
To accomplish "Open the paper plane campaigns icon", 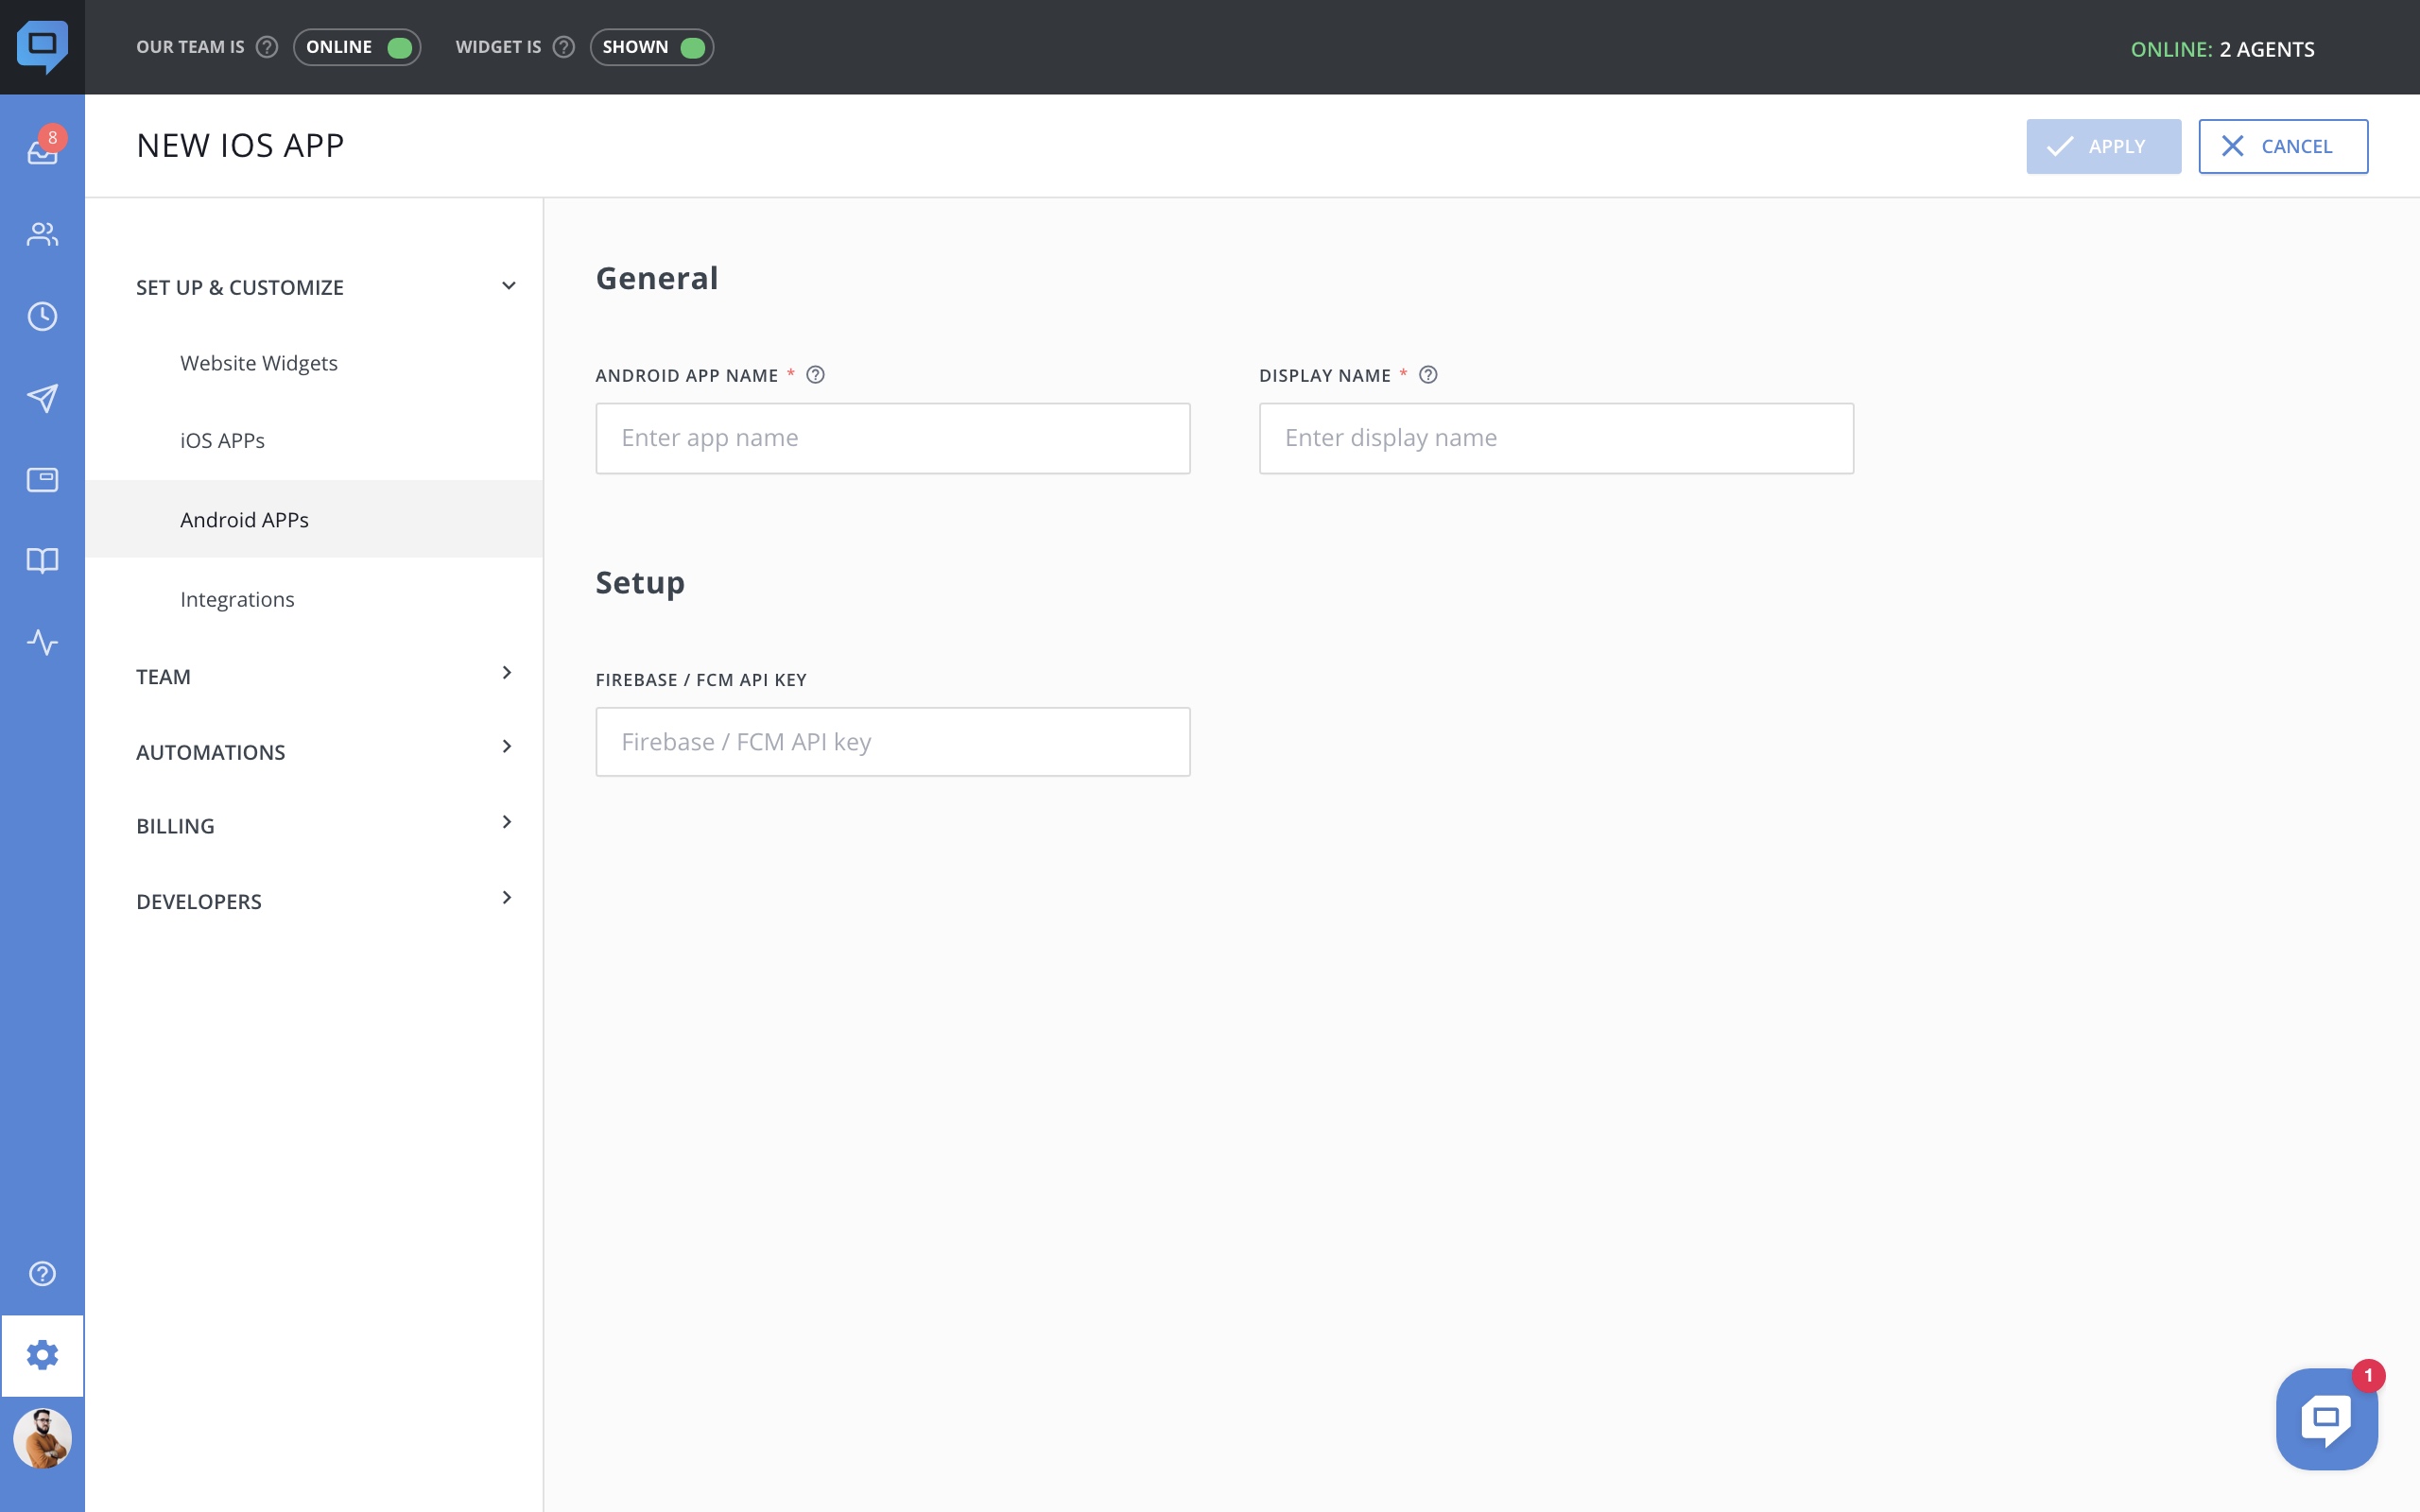I will 42,398.
